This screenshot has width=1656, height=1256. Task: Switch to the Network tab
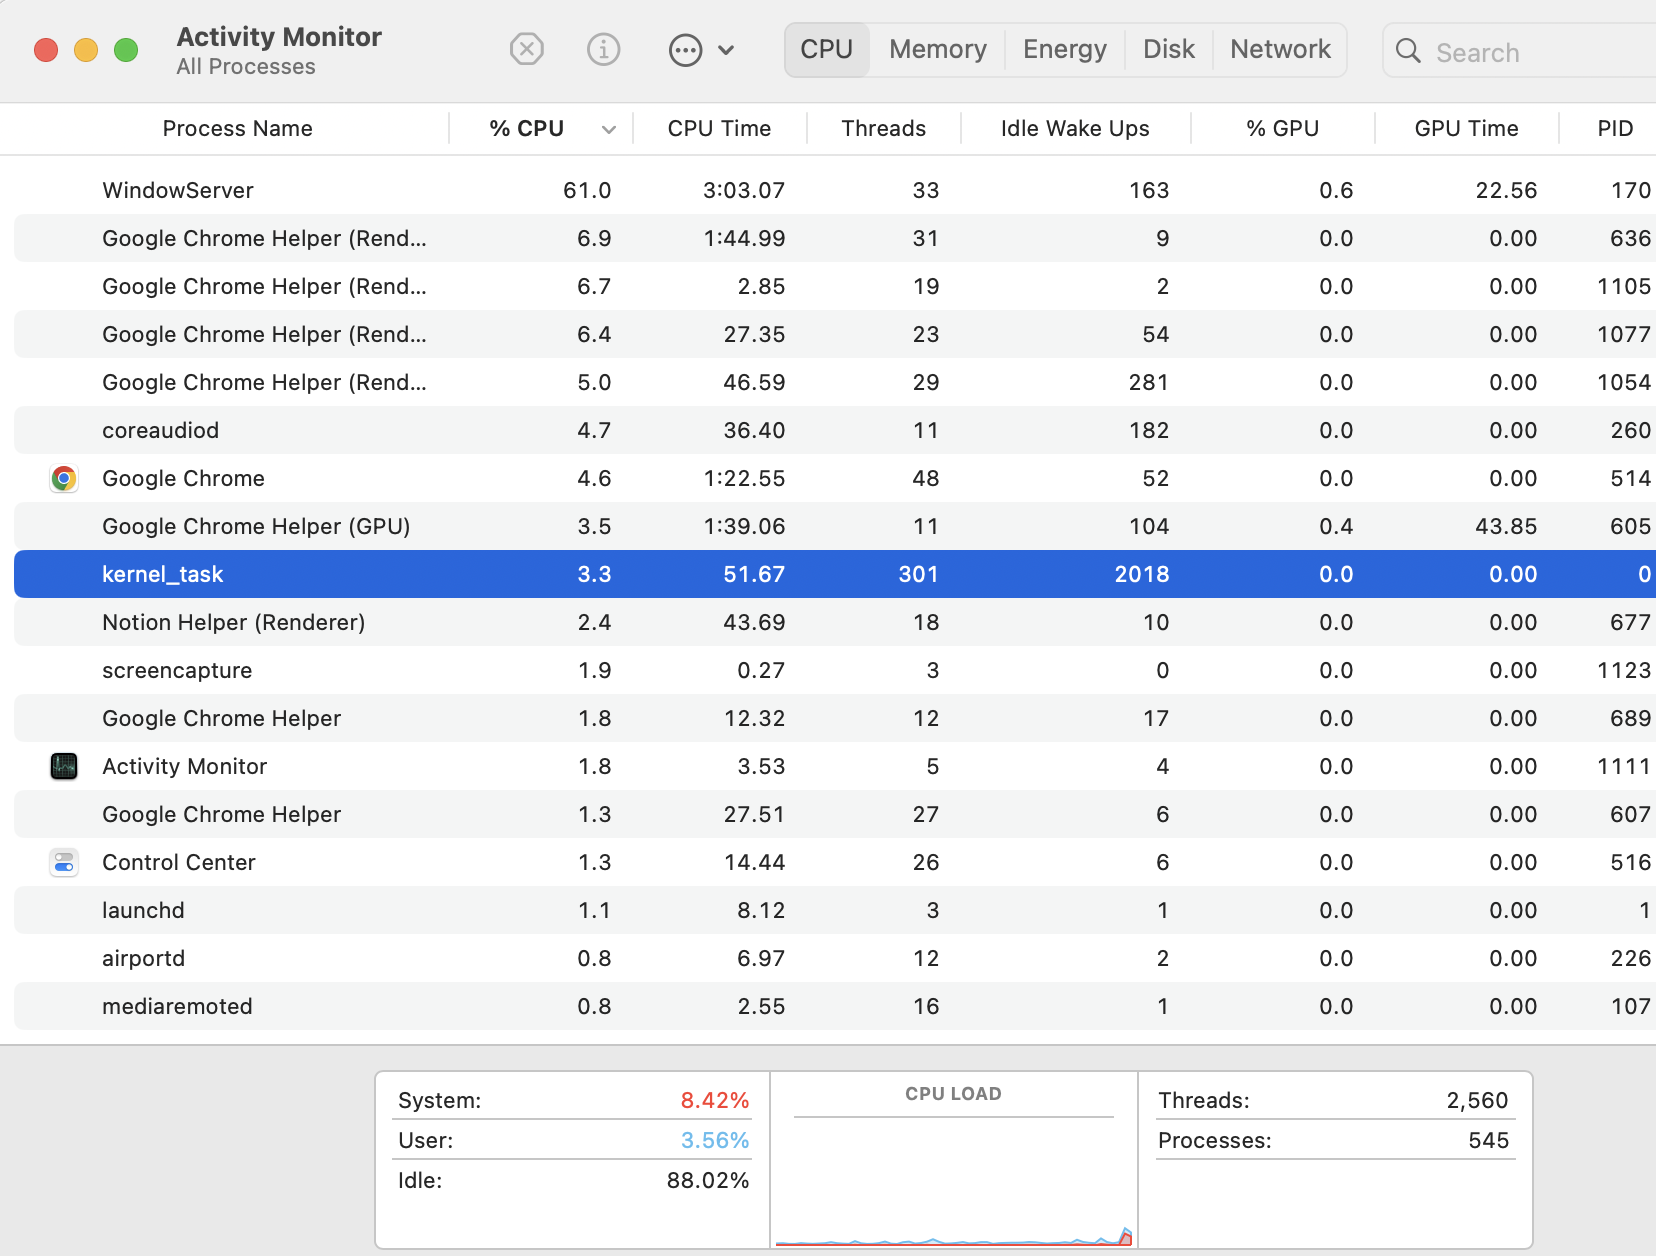pos(1280,49)
